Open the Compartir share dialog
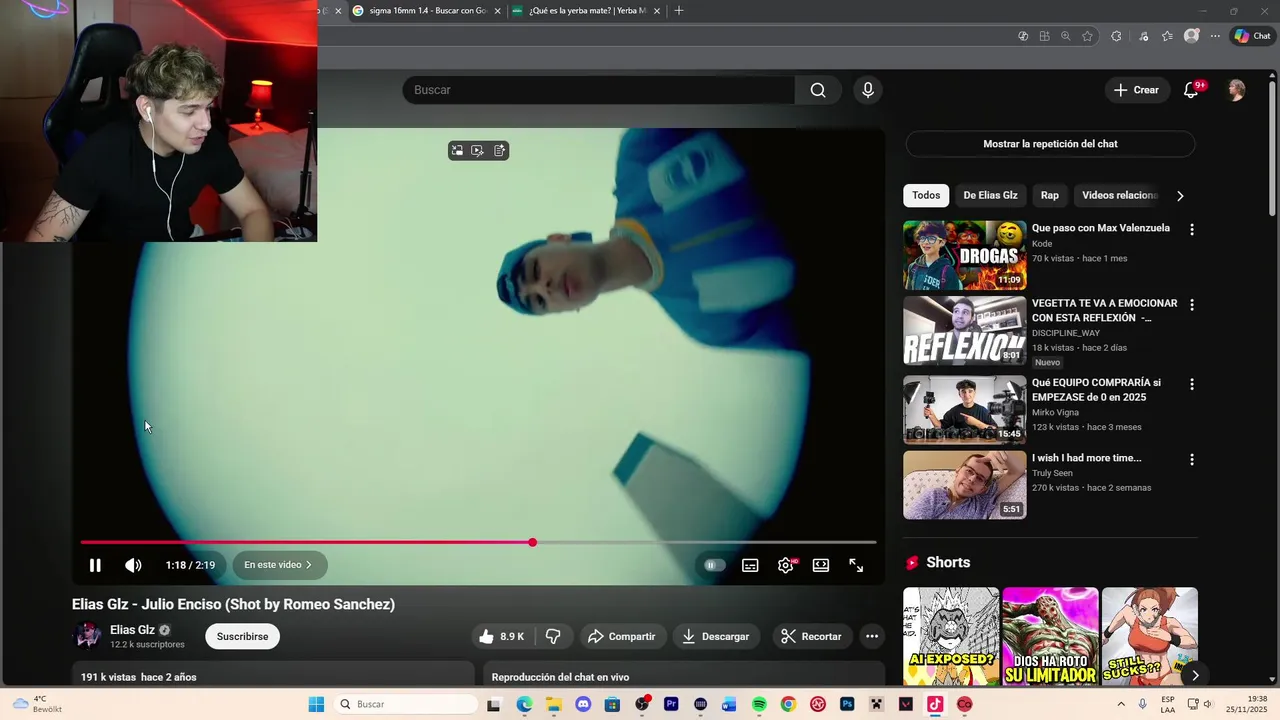Viewport: 1280px width, 720px height. point(622,636)
